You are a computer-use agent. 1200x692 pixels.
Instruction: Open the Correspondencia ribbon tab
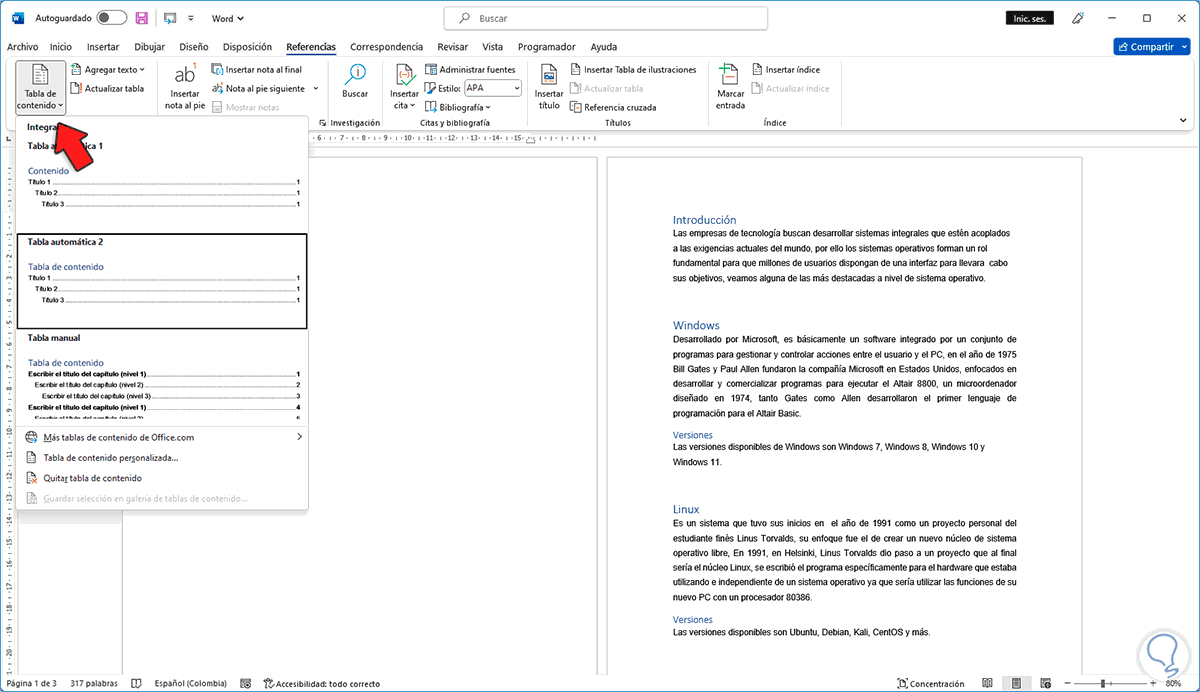(x=386, y=46)
